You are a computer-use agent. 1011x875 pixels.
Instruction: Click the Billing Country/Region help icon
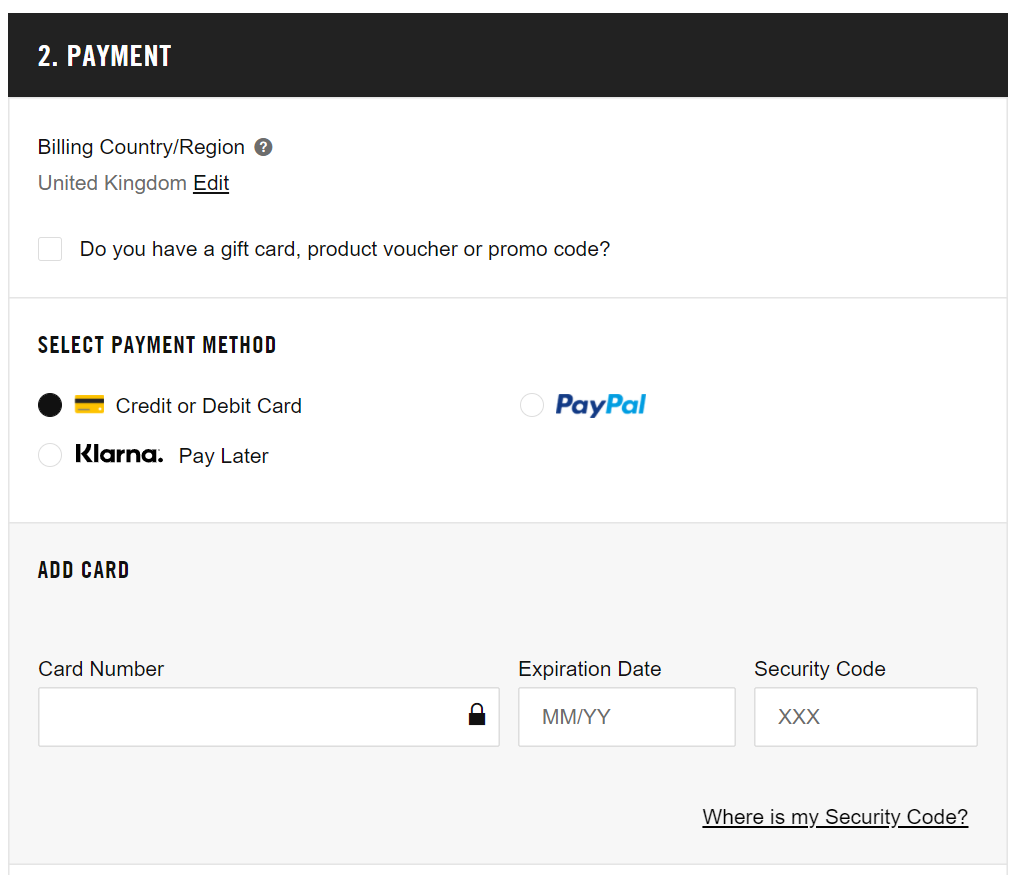[x=263, y=147]
